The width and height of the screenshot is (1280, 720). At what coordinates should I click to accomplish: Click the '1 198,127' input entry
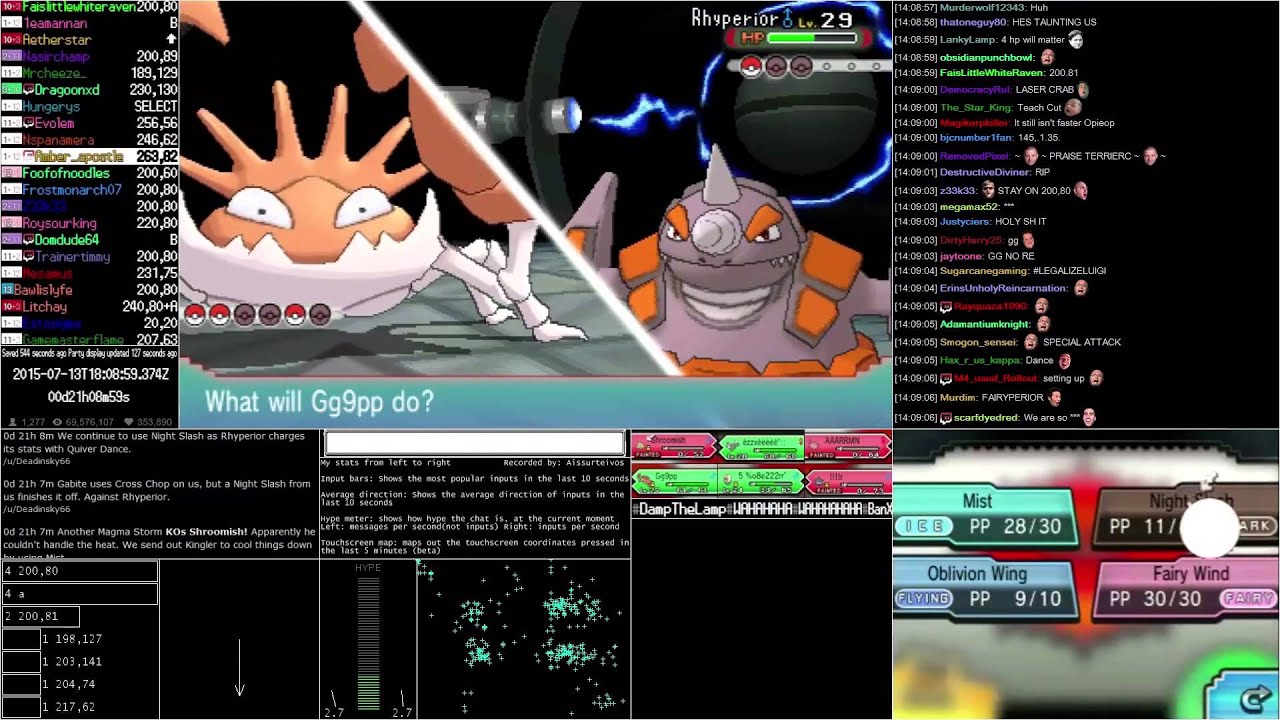(x=71, y=639)
